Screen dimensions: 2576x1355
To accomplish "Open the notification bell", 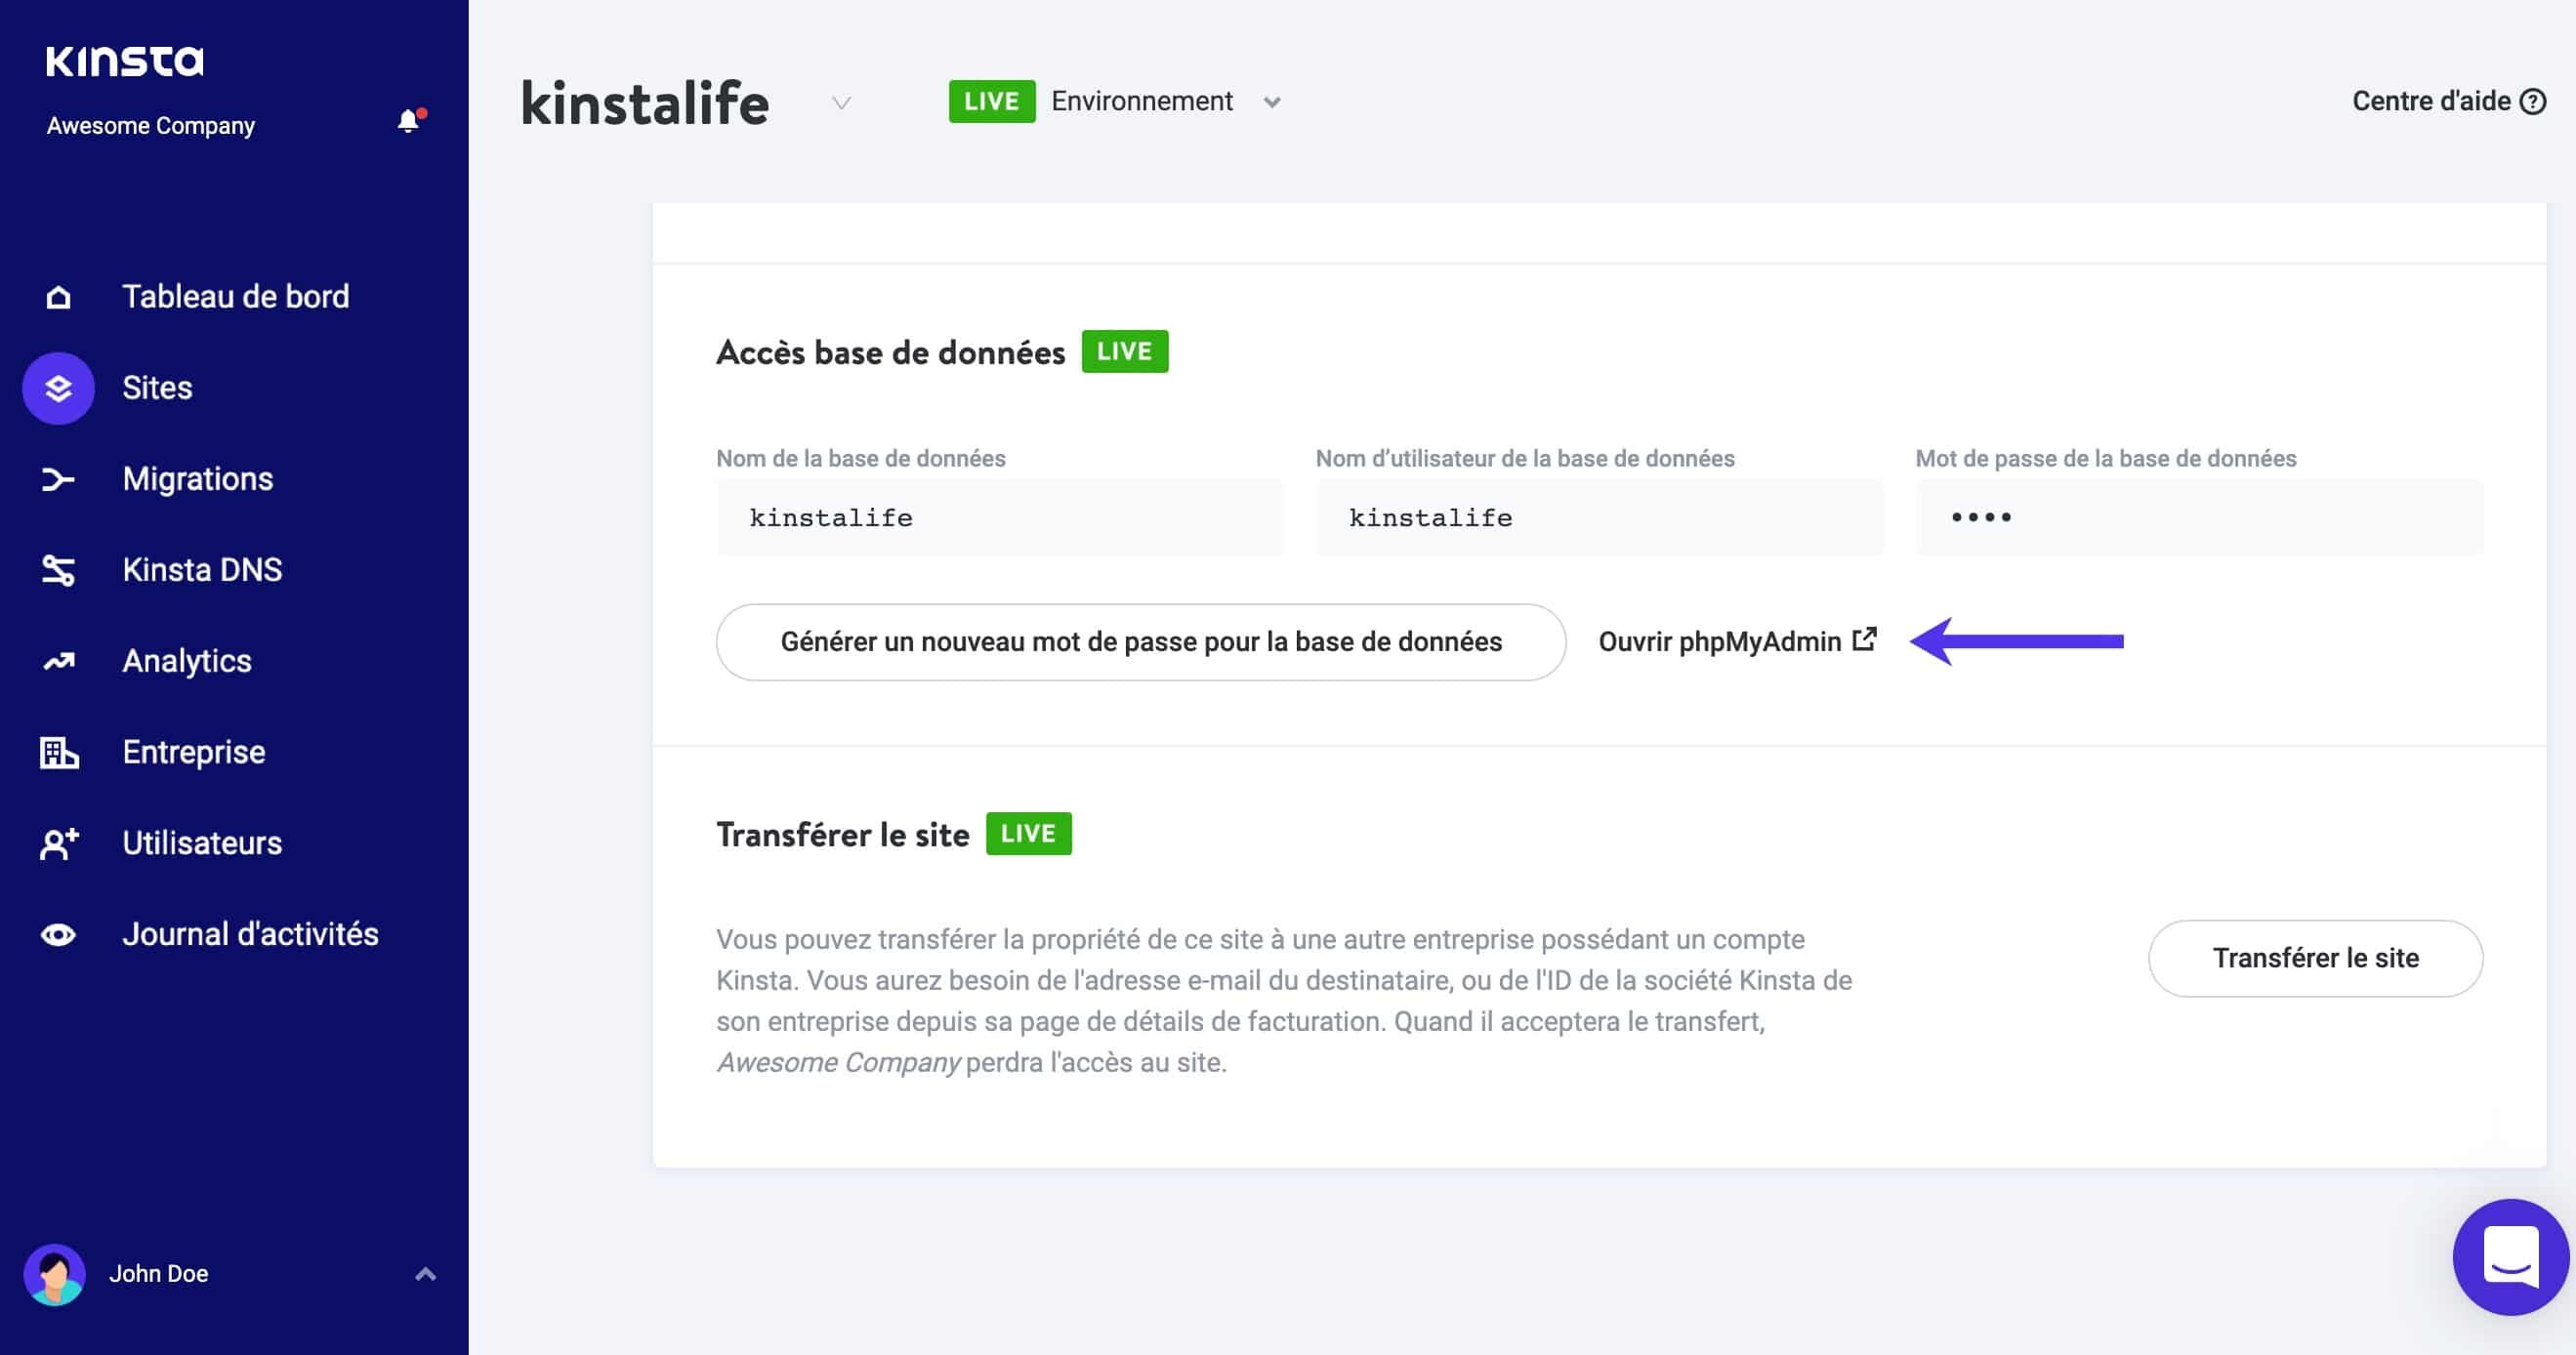I will click(x=410, y=122).
